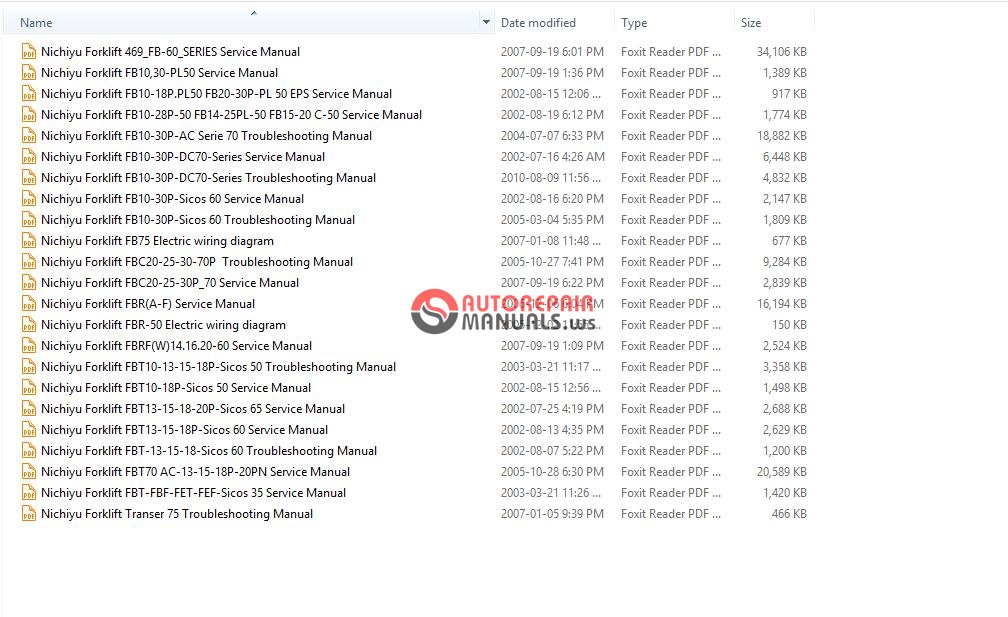Select 'Nichiyu Forklift FBT-13-15-18-Sicos 60 Troubleshooting Manual'
This screenshot has height=617, width=1008.
(x=209, y=451)
